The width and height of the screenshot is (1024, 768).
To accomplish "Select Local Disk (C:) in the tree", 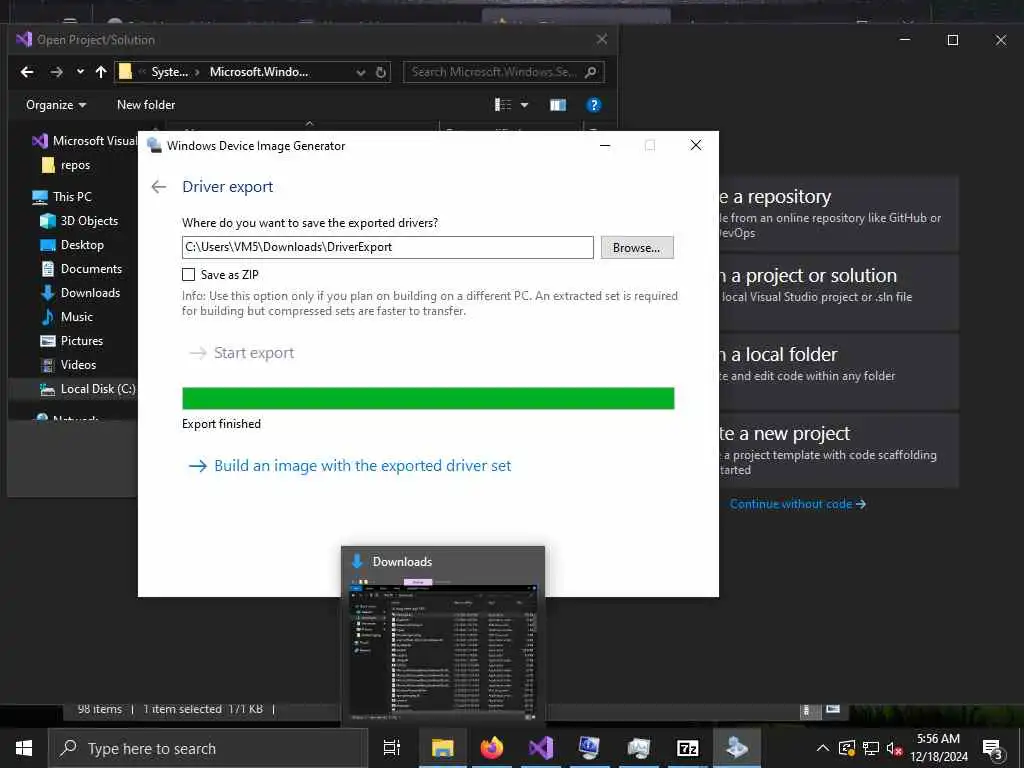I will pyautogui.click(x=88, y=389).
